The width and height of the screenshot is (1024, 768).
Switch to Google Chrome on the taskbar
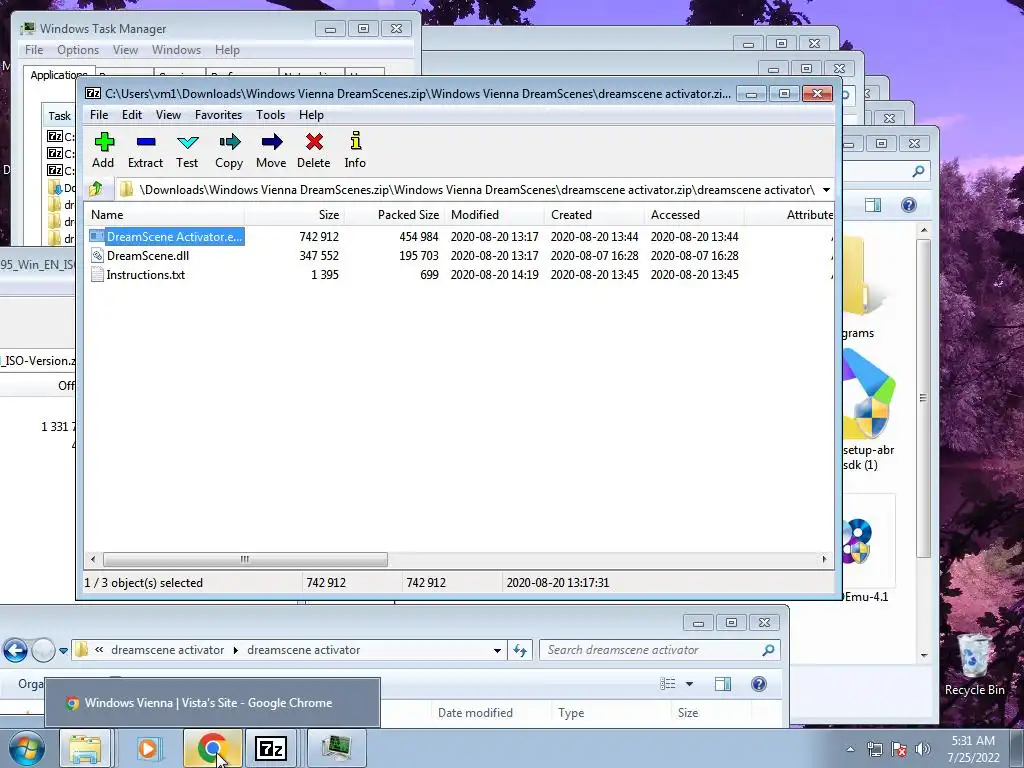pyautogui.click(x=212, y=748)
